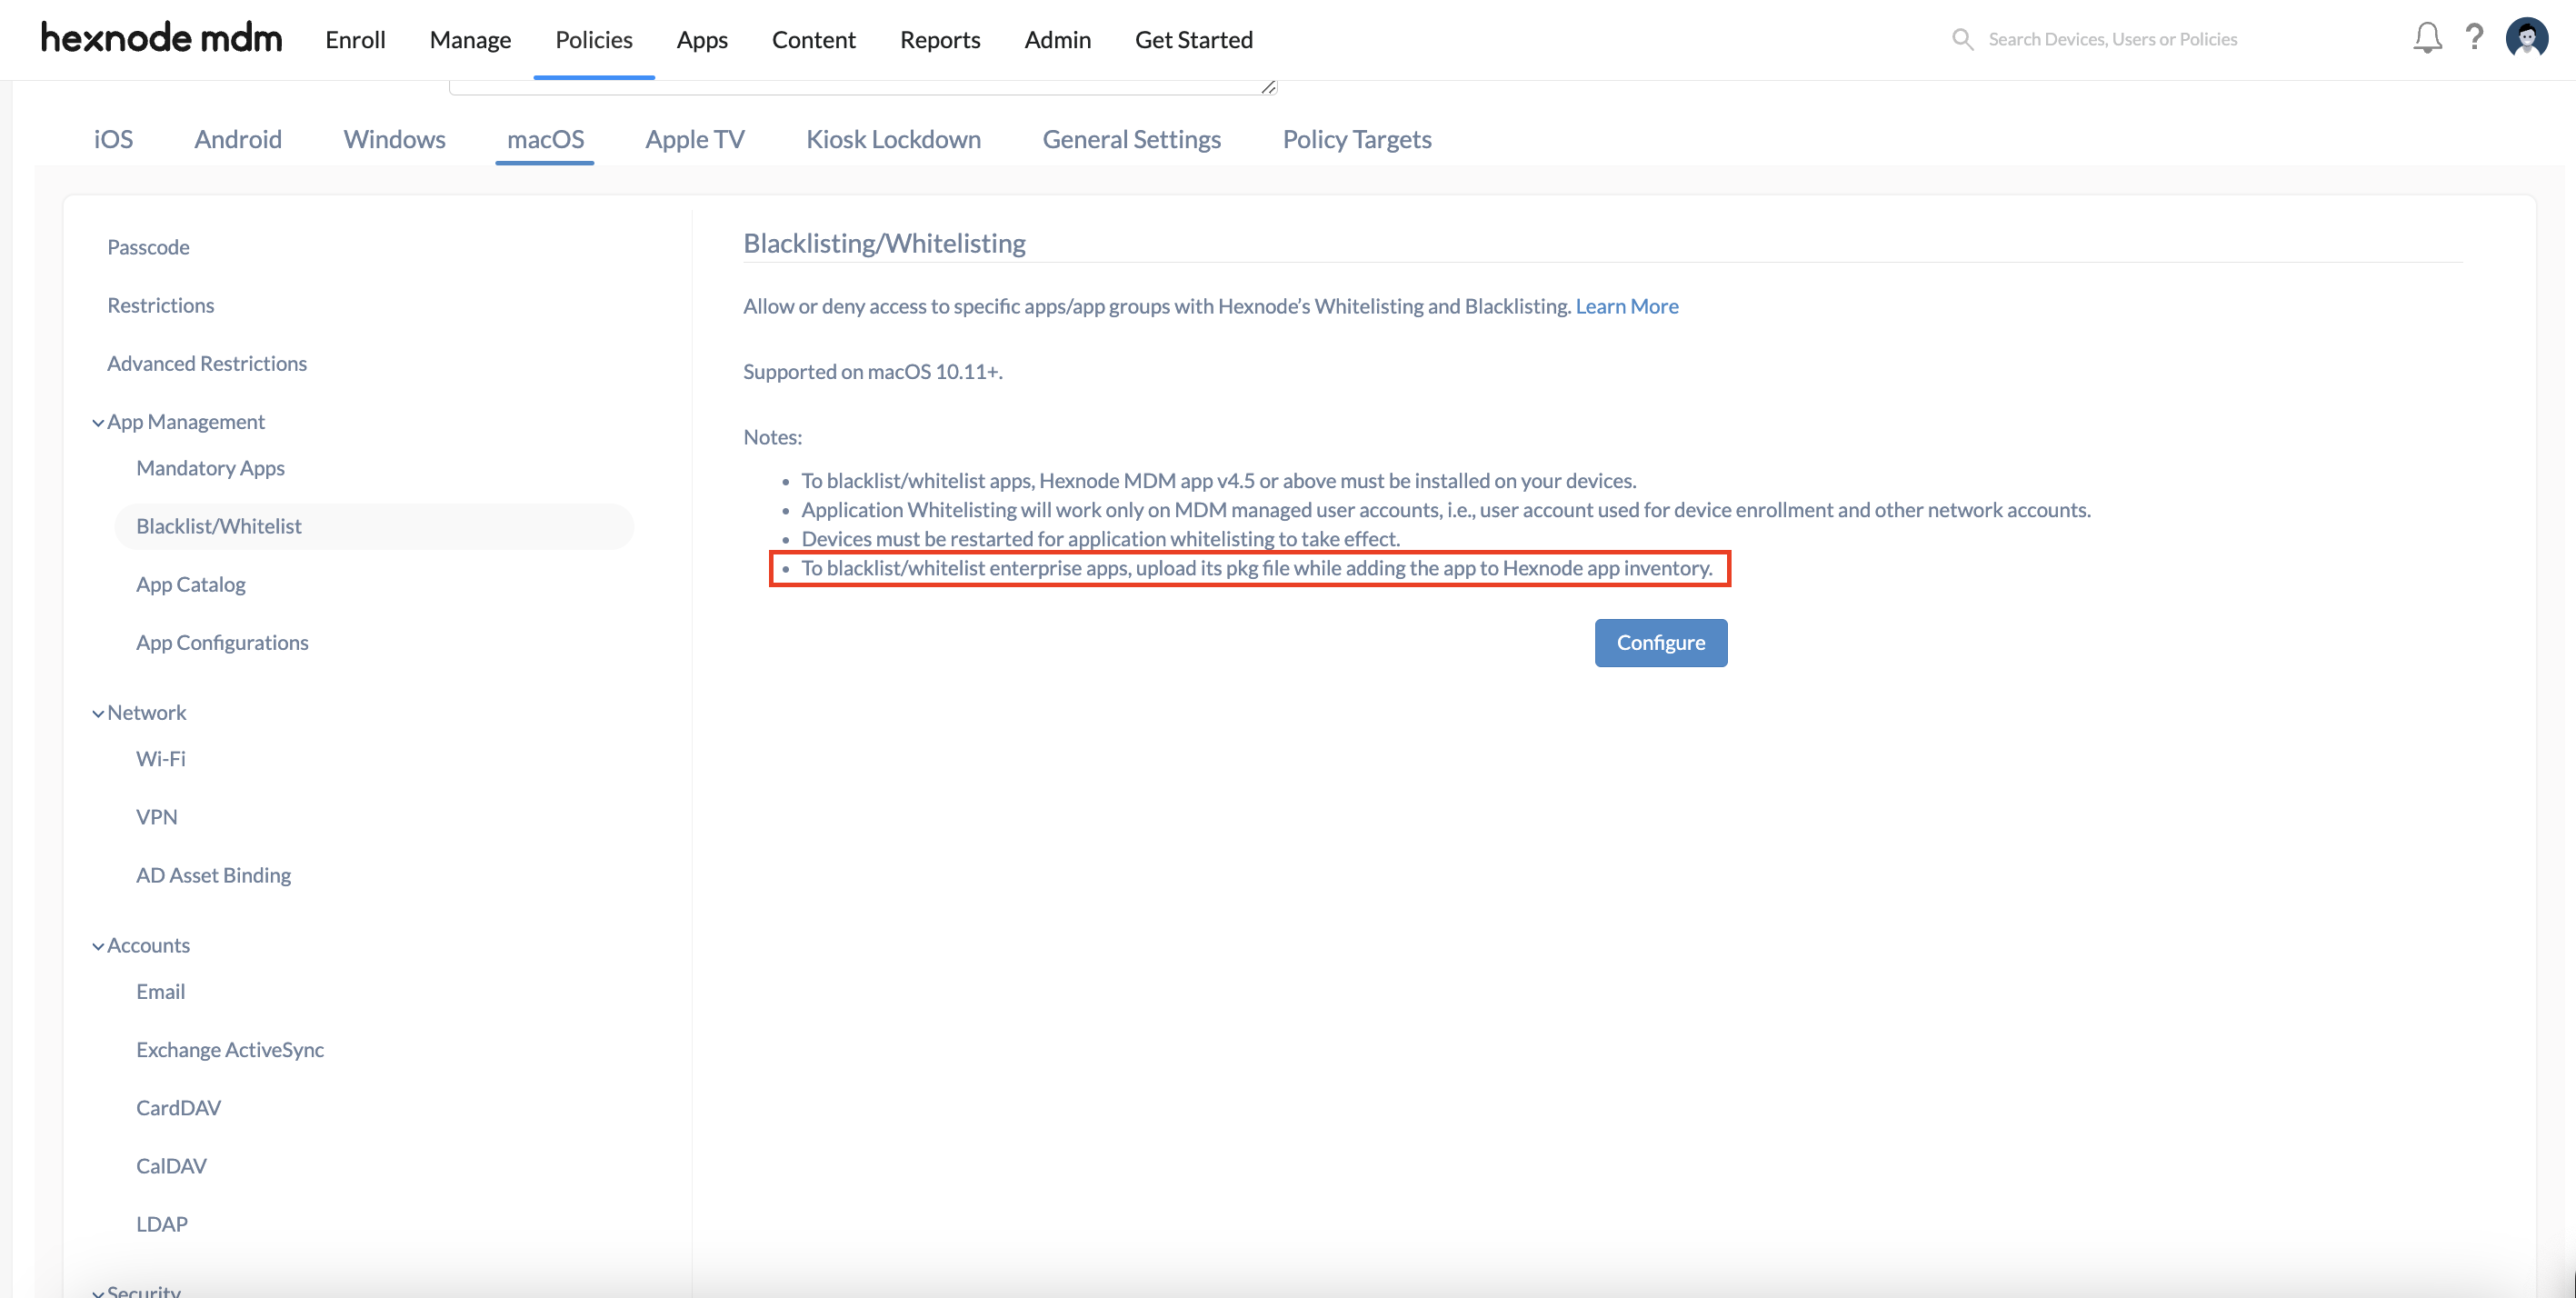Open Wi-Fi settings

(x=160, y=759)
